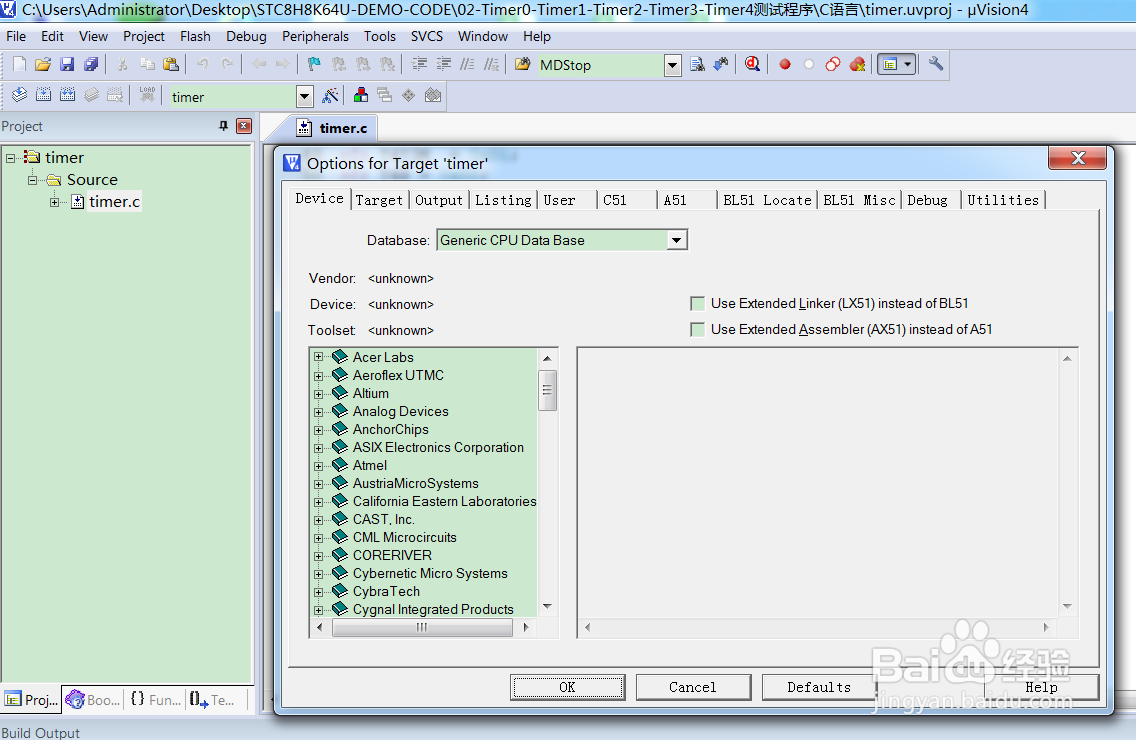The image size is (1136, 740).
Task: Click the Find document search icon after MDStop
Action: click(697, 65)
